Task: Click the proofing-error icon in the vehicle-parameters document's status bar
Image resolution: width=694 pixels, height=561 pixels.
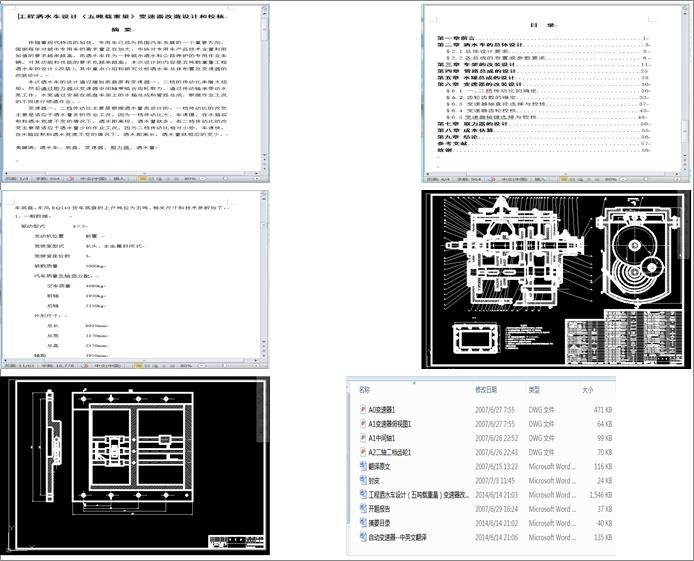Action: point(86,365)
